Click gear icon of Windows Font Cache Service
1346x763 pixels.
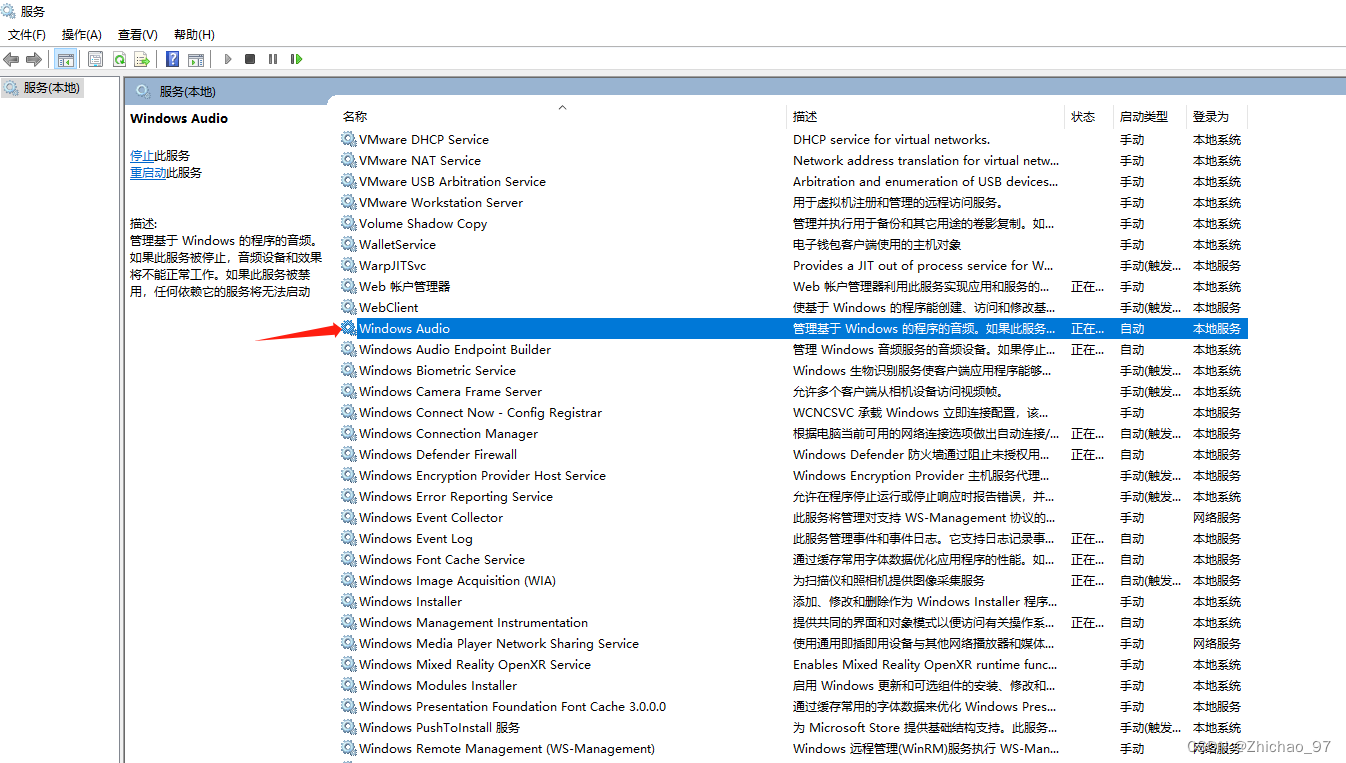coord(348,559)
